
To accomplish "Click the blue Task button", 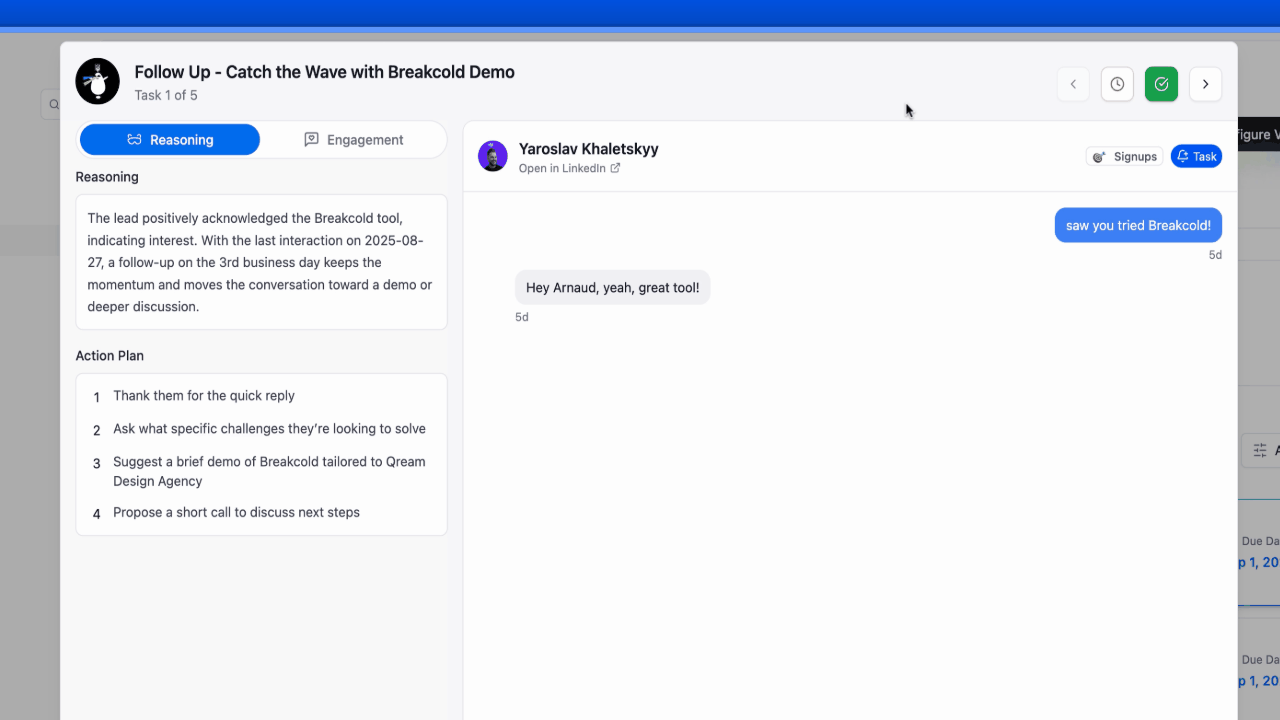I will coord(1196,156).
